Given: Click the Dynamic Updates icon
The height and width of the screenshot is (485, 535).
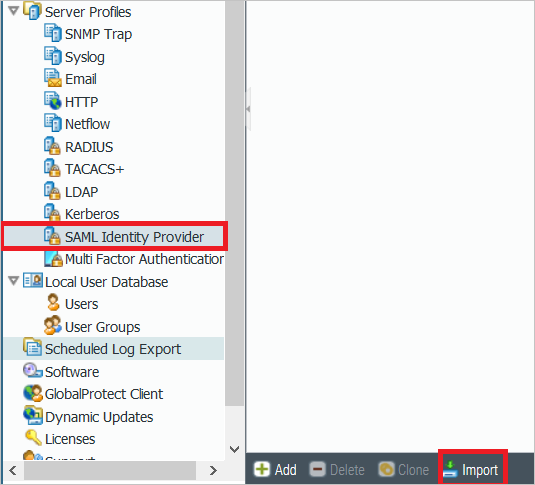Looking at the screenshot, I should (x=33, y=415).
